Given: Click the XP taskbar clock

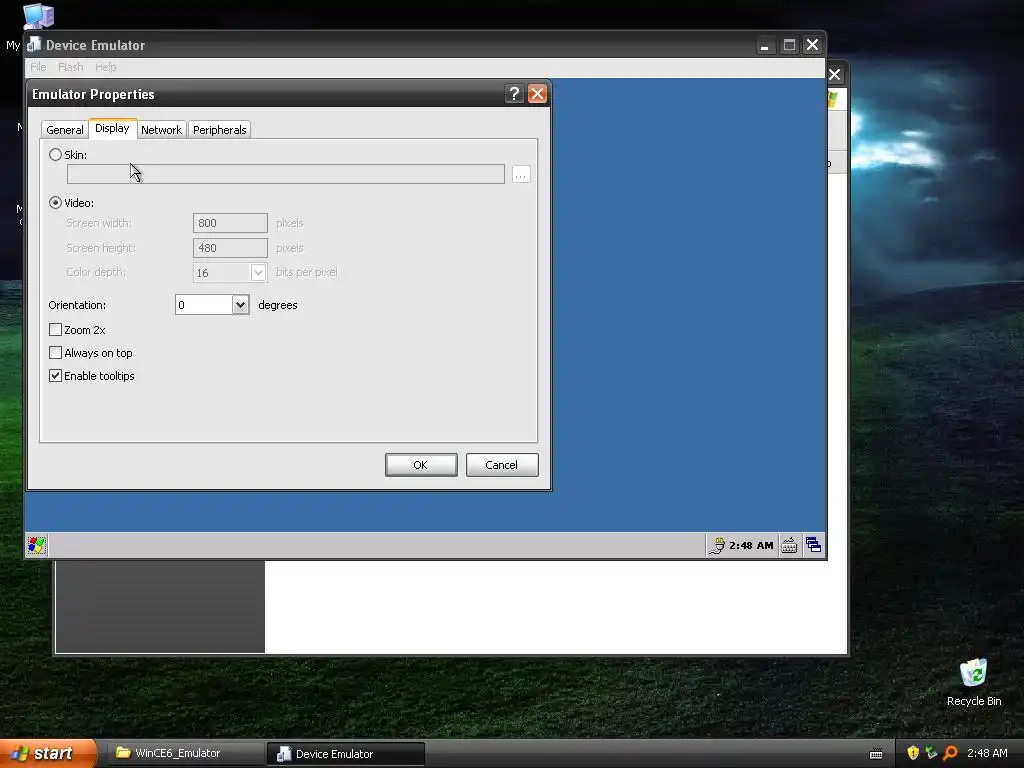Looking at the screenshot, I should pyautogui.click(x=987, y=753).
